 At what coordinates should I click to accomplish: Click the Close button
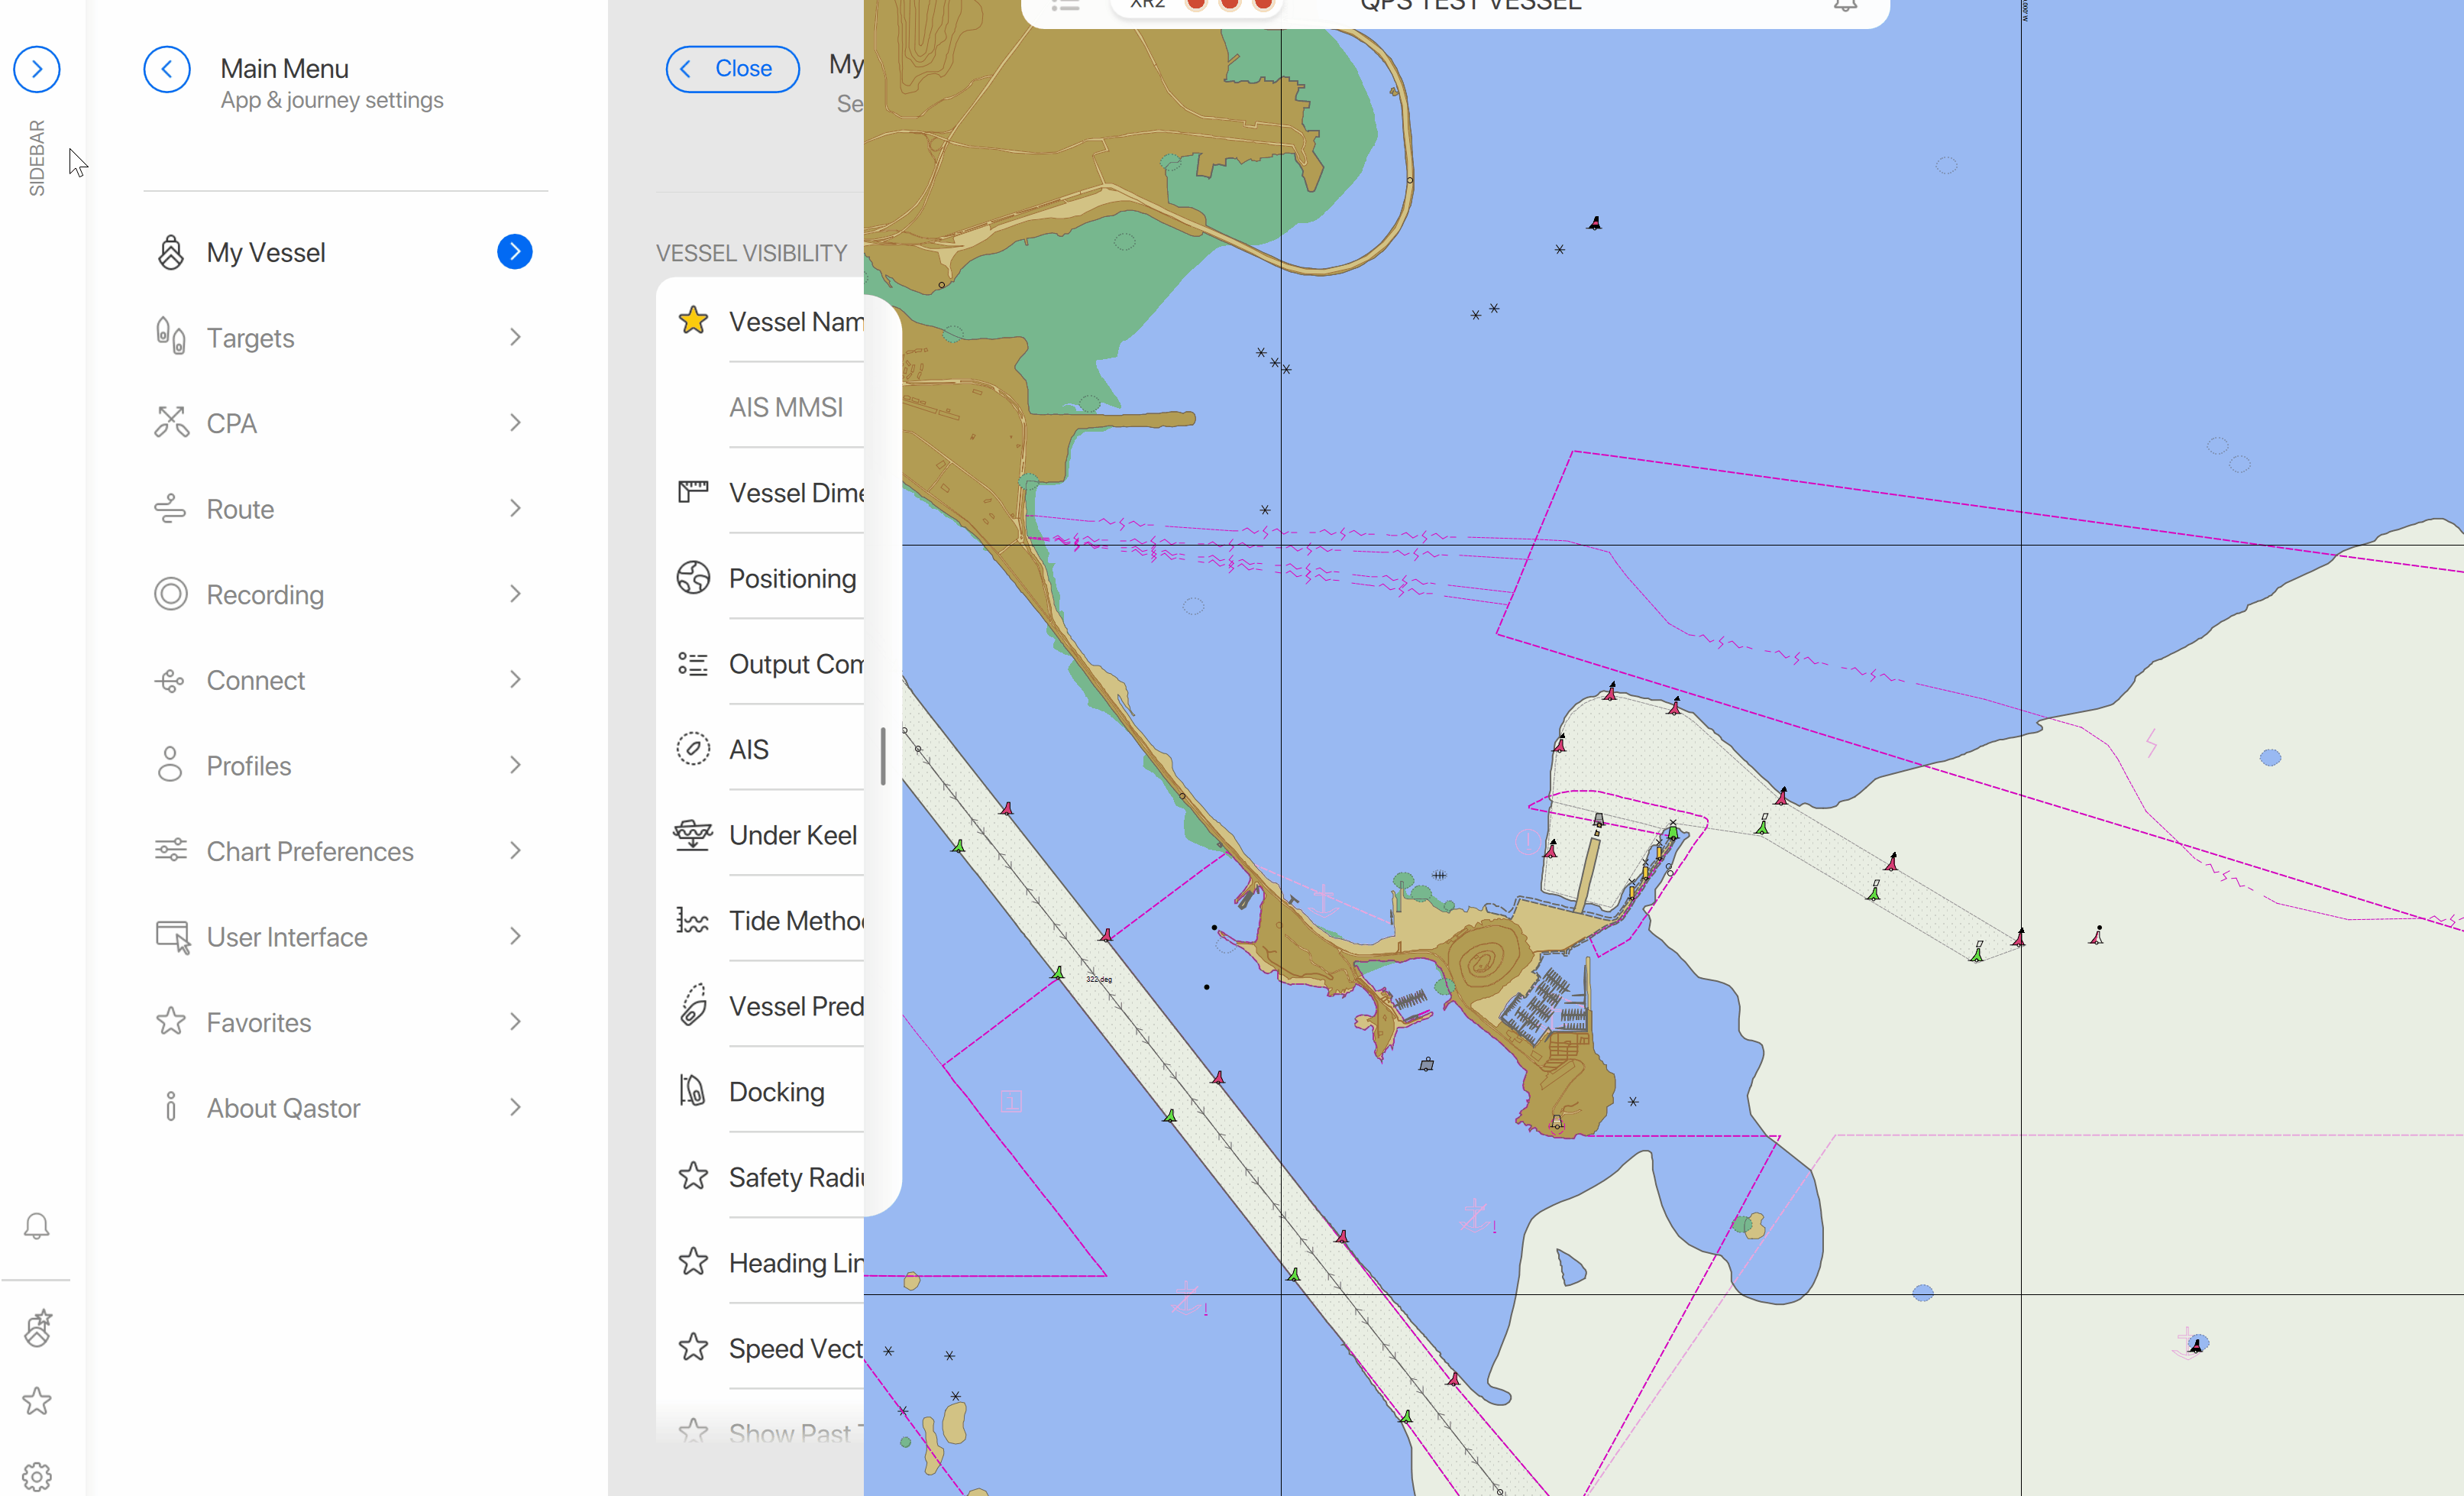732,69
